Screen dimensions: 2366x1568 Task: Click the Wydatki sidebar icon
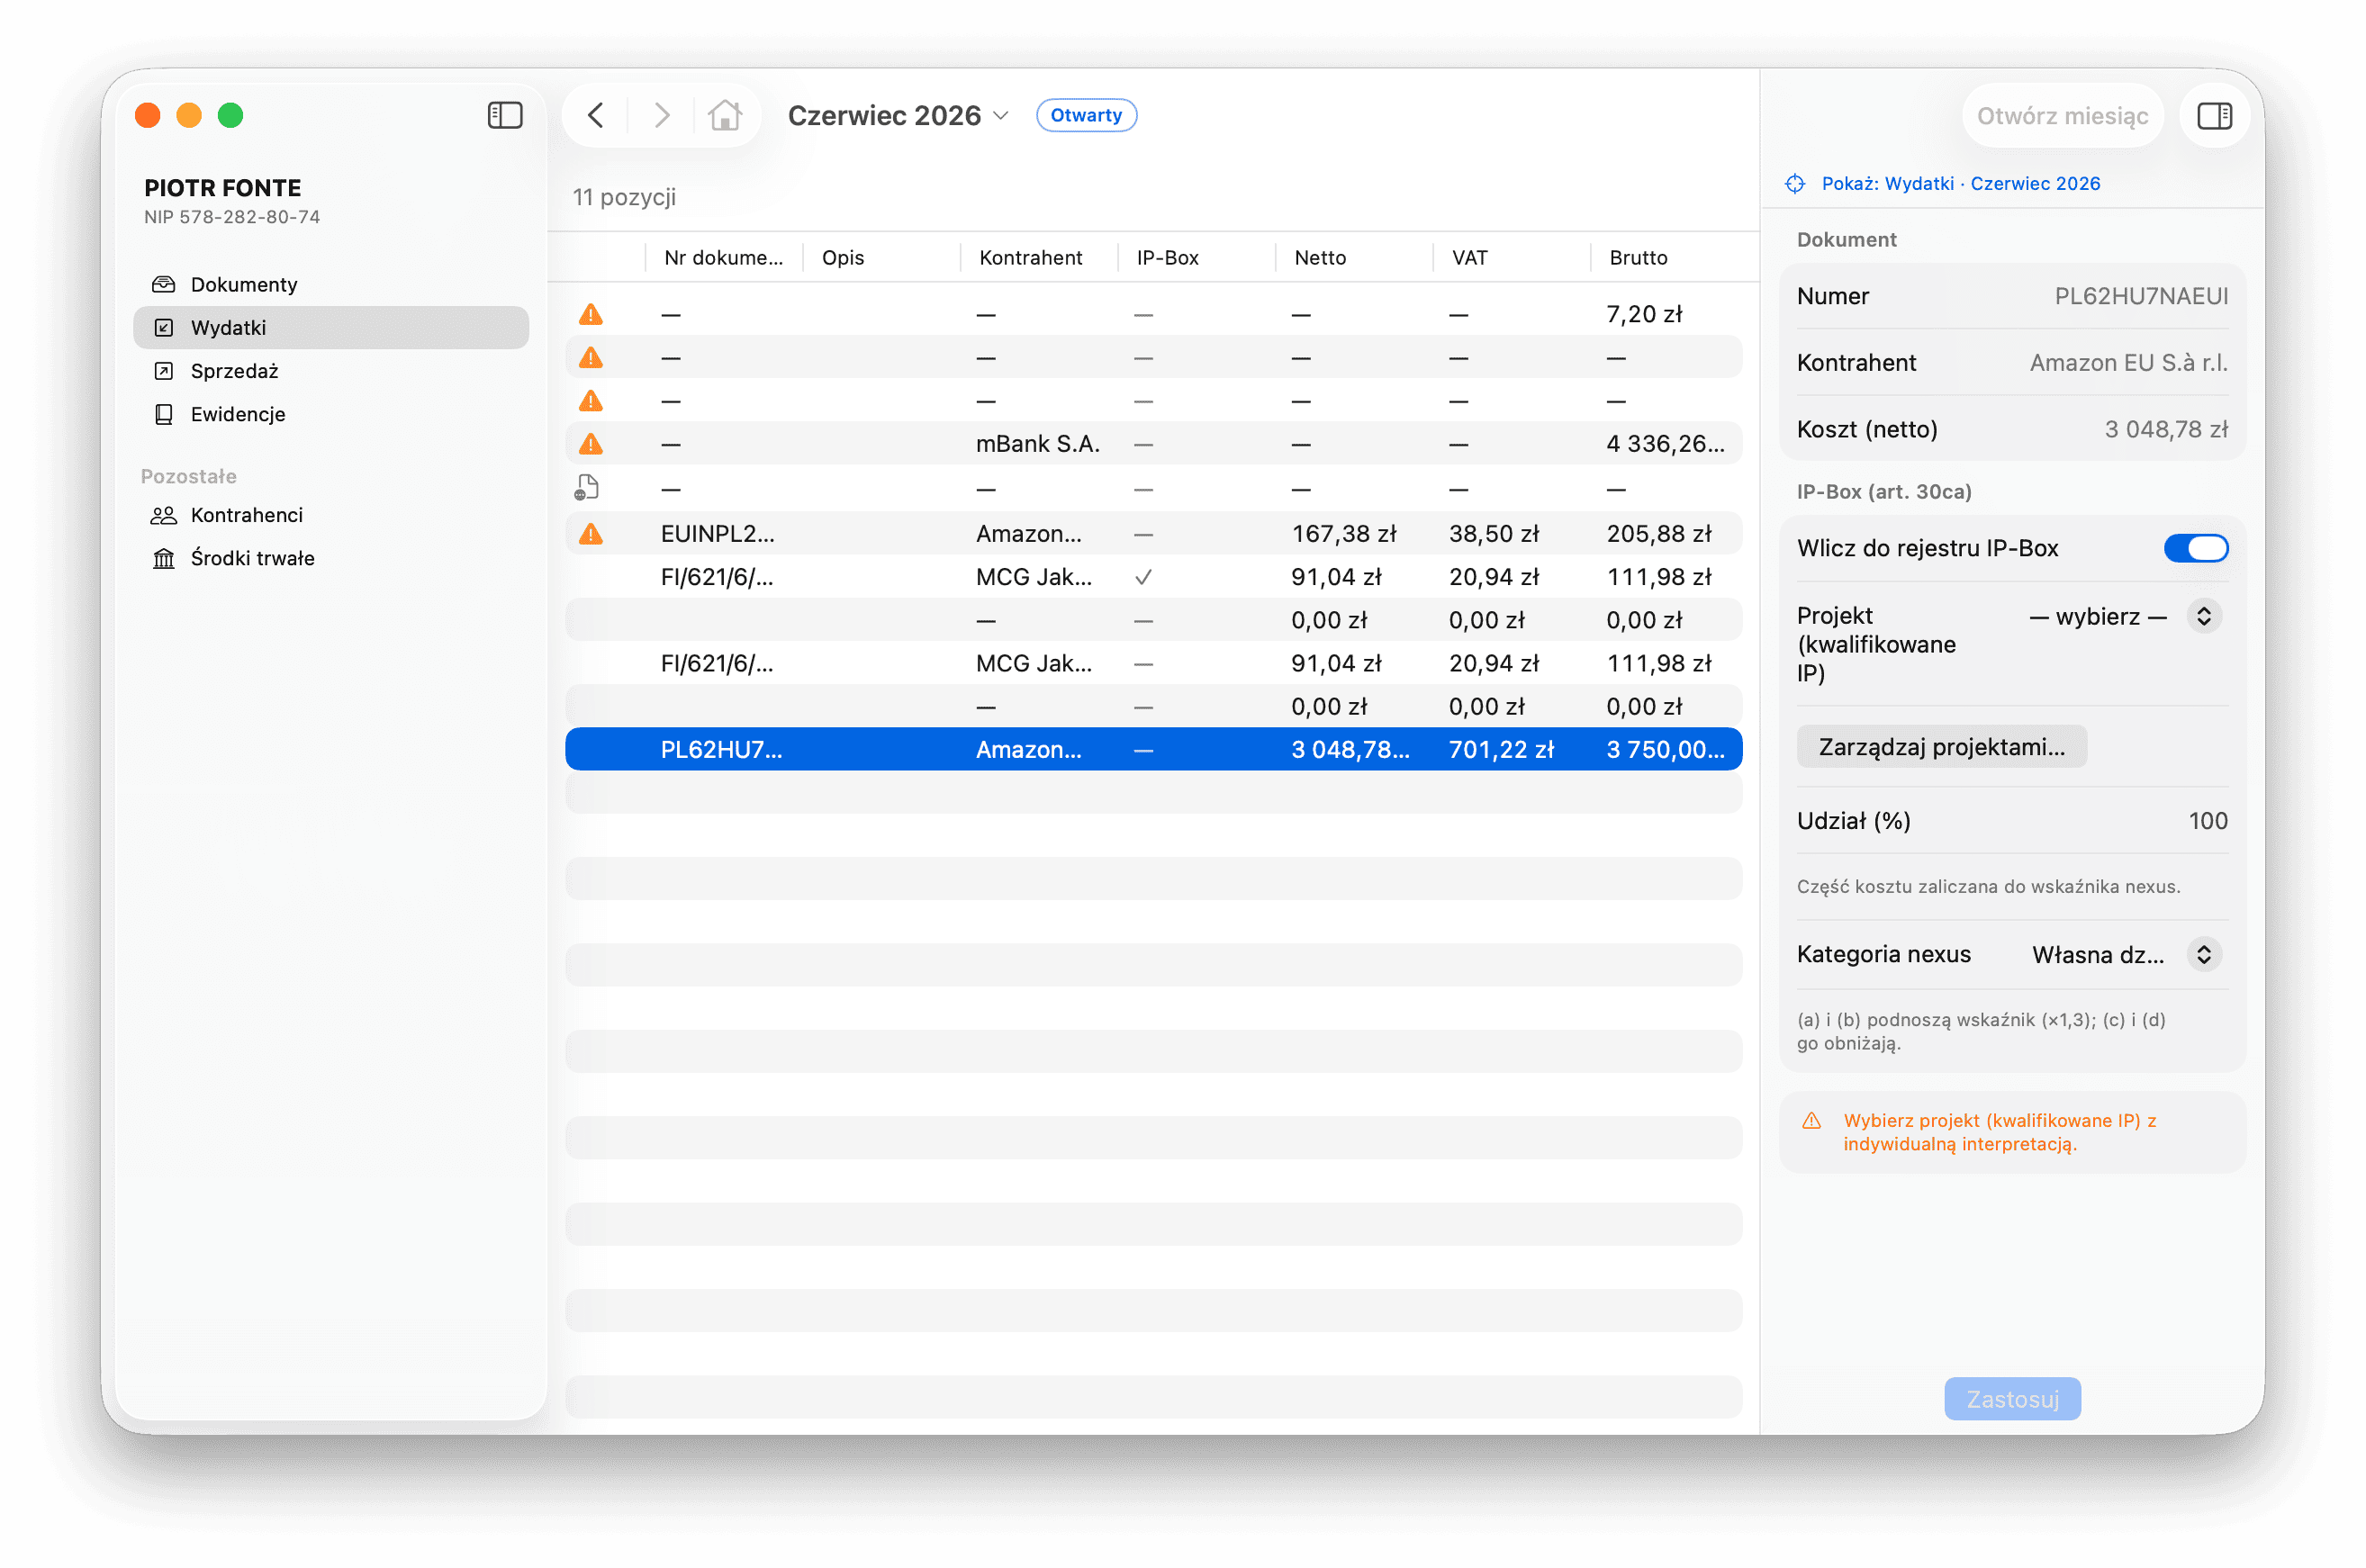pos(163,327)
